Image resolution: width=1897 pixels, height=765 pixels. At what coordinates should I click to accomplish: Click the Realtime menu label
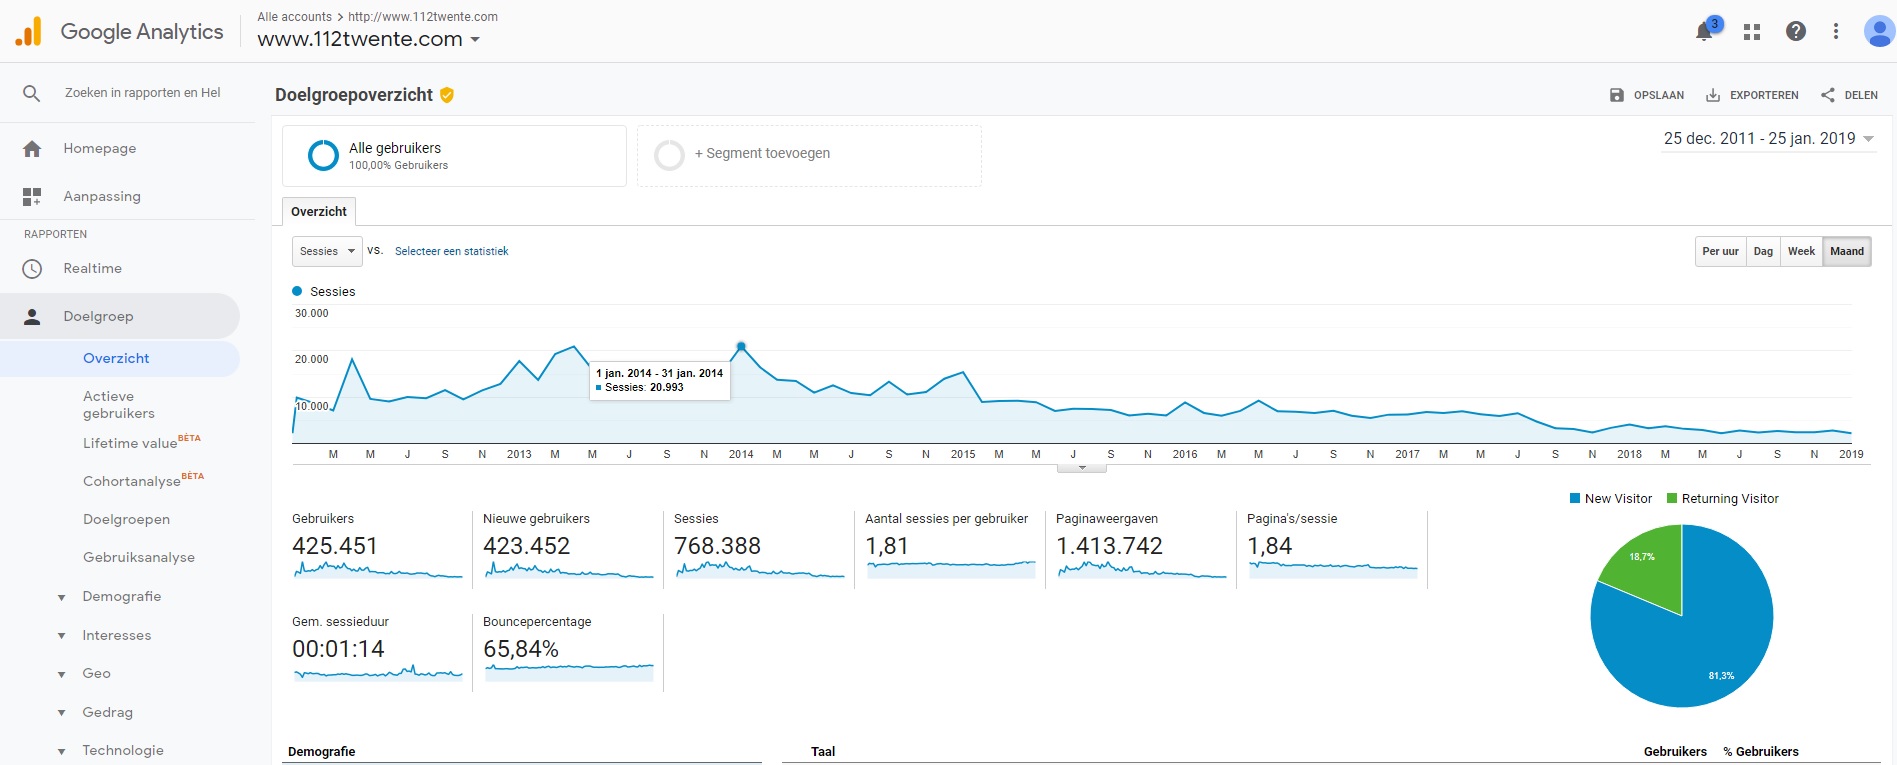pyautogui.click(x=92, y=269)
